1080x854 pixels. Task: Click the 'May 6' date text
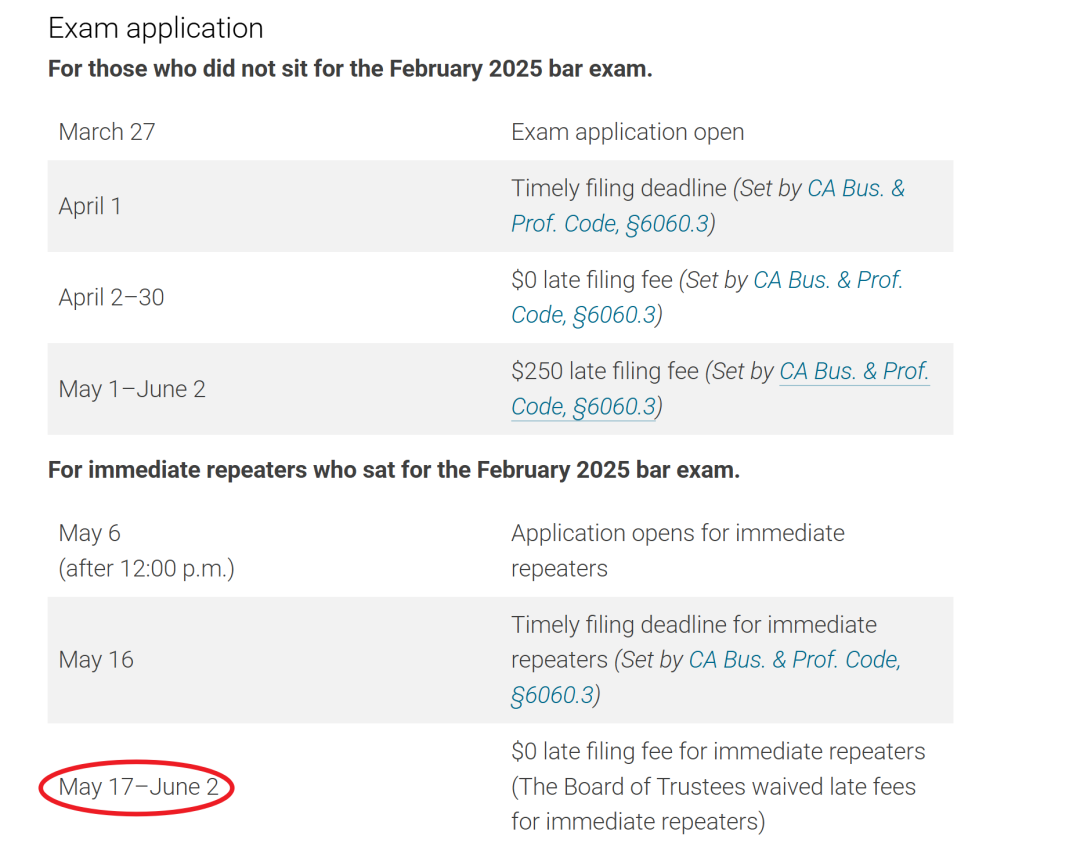tap(90, 533)
